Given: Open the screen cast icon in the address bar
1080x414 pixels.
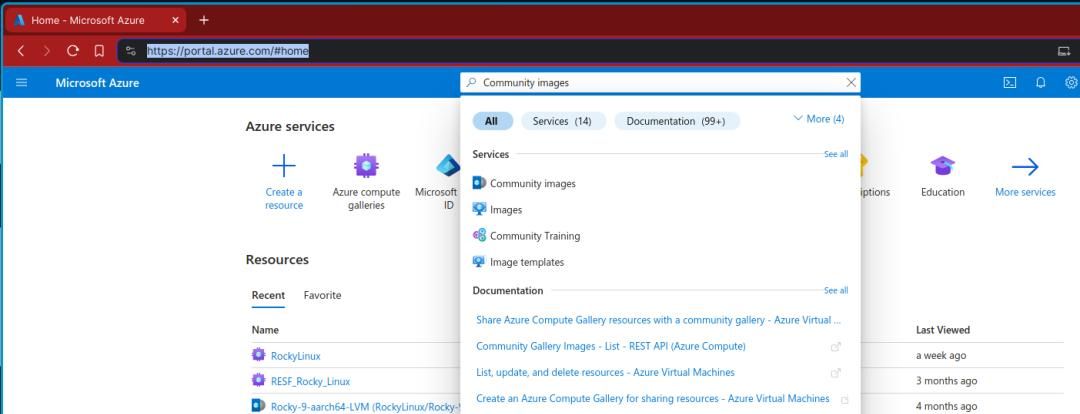Looking at the screenshot, I should coord(1063,51).
